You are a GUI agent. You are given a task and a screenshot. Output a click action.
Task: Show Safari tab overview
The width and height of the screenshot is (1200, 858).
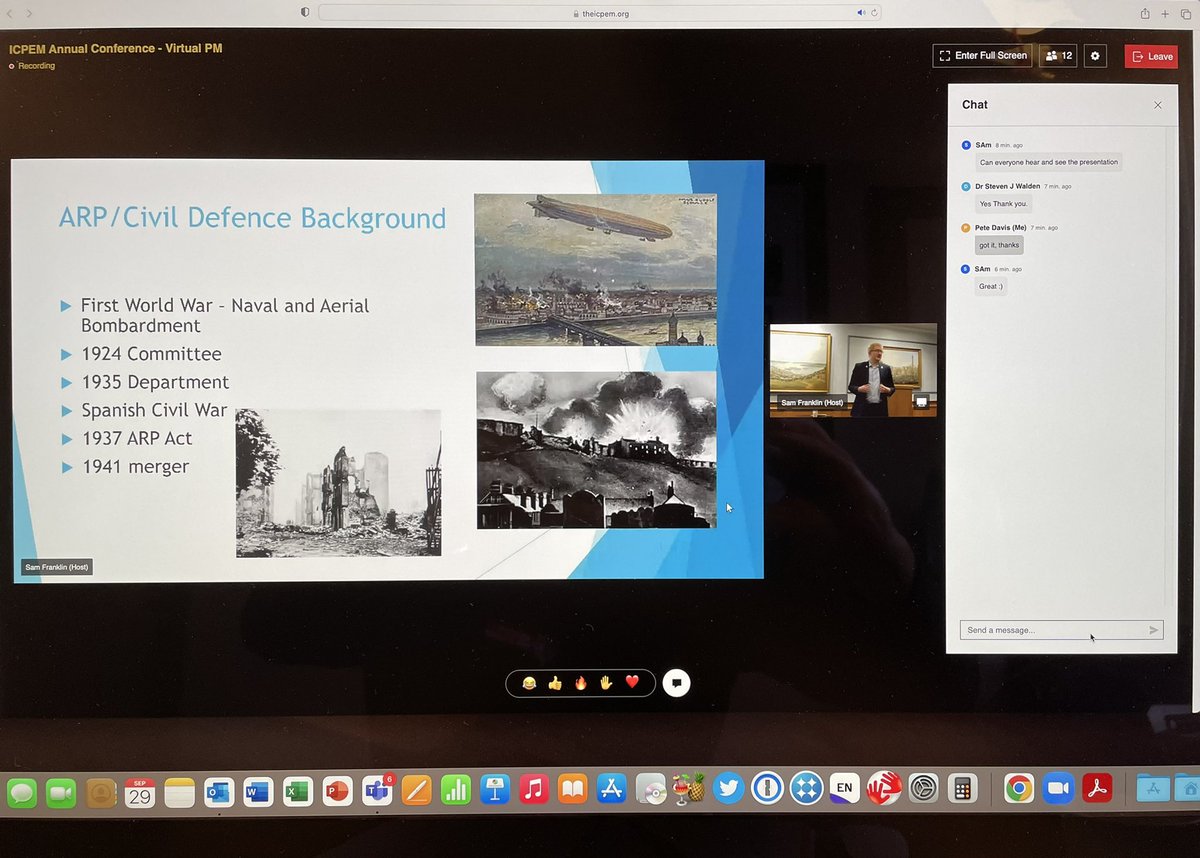(x=1186, y=13)
